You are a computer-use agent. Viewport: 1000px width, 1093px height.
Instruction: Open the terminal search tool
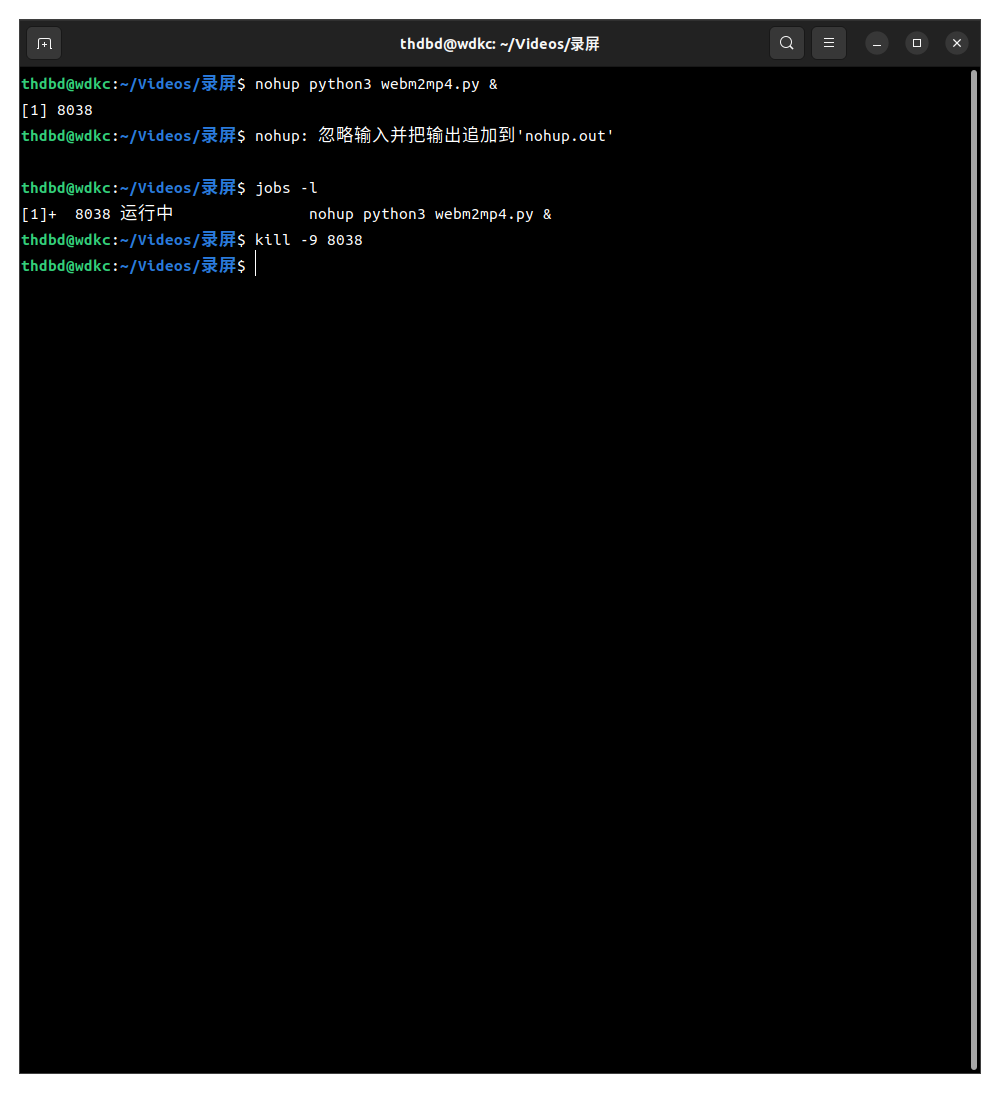click(787, 43)
